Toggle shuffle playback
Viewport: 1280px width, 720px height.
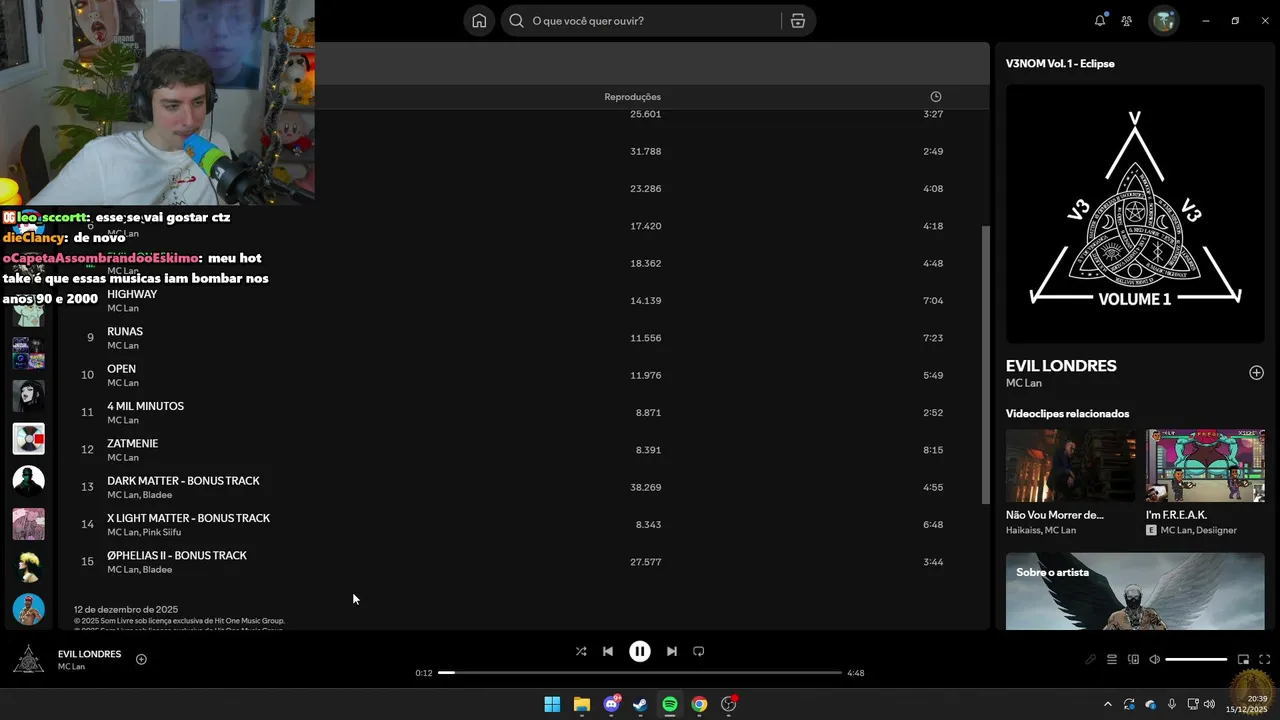click(581, 651)
